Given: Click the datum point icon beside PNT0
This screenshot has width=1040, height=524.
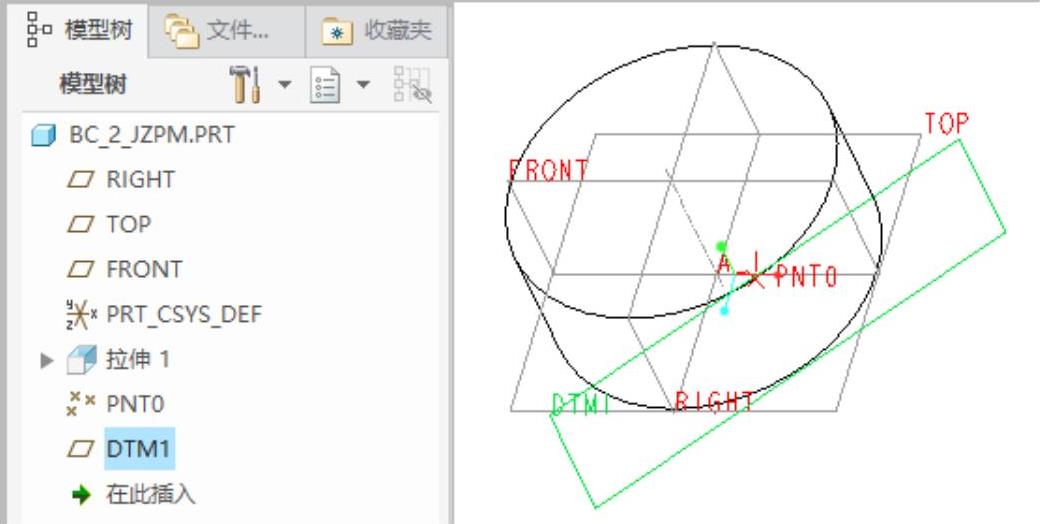Looking at the screenshot, I should point(82,404).
